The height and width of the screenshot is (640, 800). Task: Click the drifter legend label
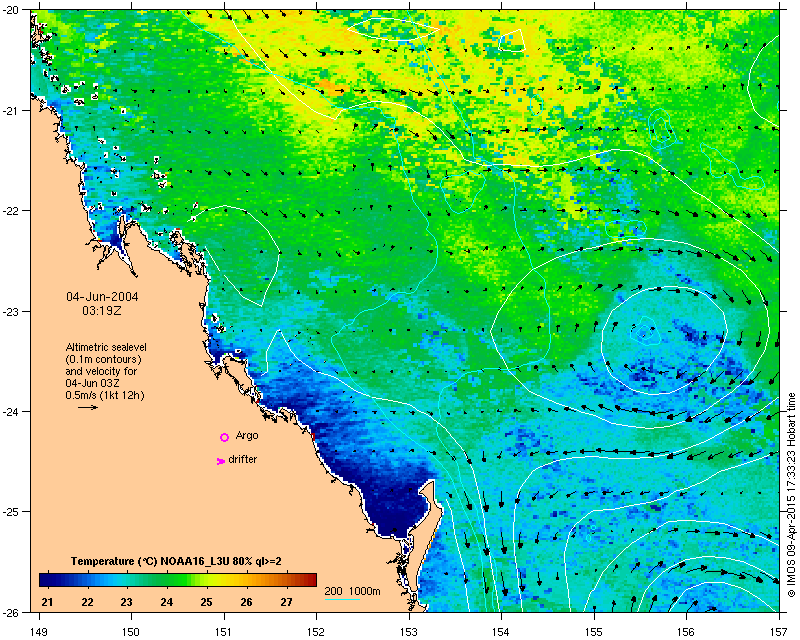point(242,459)
